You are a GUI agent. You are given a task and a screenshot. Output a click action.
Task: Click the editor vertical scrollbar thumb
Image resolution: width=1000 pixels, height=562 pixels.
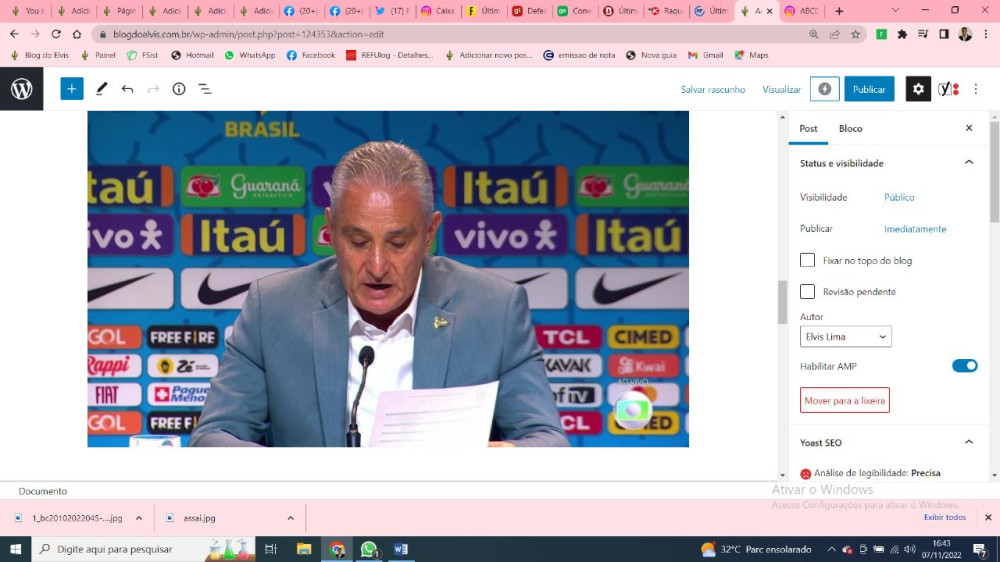coord(783,302)
